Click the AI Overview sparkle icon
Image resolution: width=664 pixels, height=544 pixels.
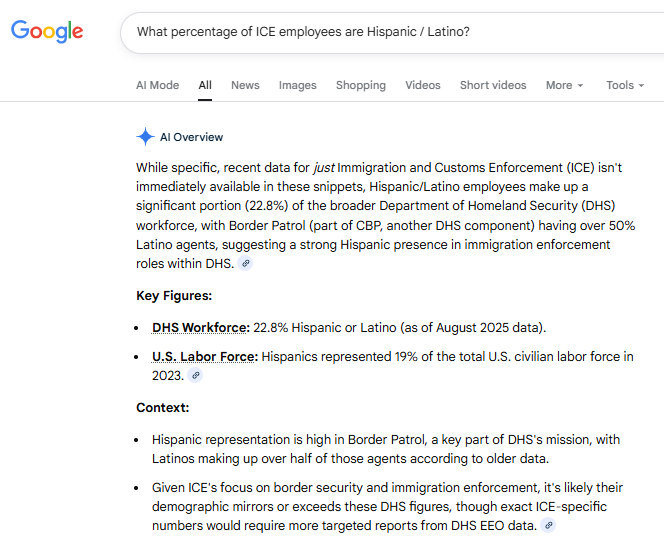coord(146,137)
